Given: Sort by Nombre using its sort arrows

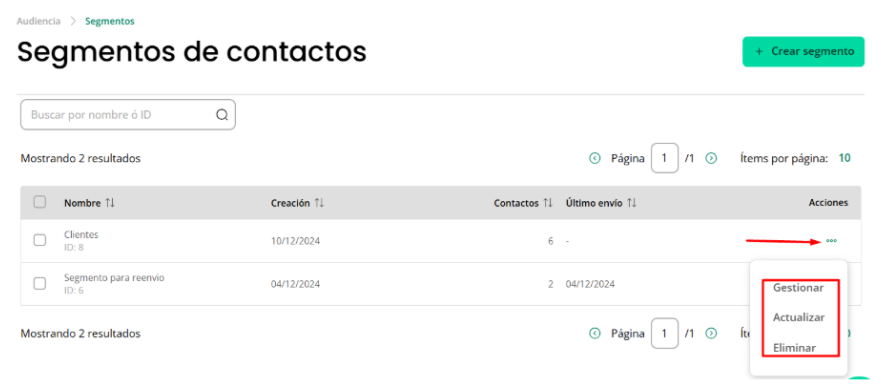Looking at the screenshot, I should (110, 203).
